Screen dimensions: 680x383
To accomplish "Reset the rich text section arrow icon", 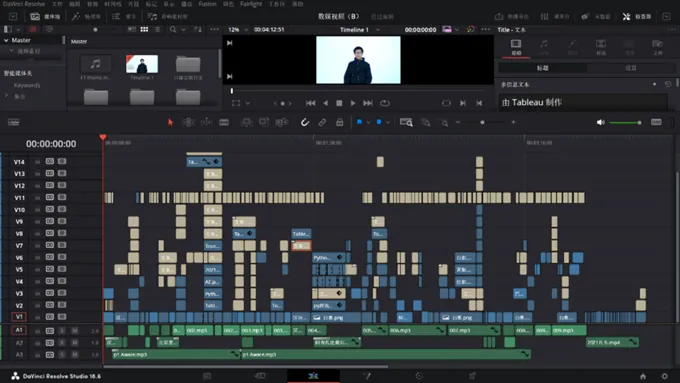I will (x=668, y=84).
